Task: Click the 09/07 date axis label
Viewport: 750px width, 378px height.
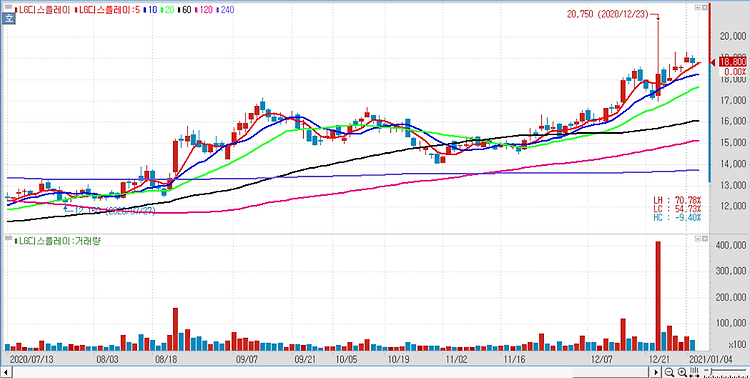Action: coord(246,359)
